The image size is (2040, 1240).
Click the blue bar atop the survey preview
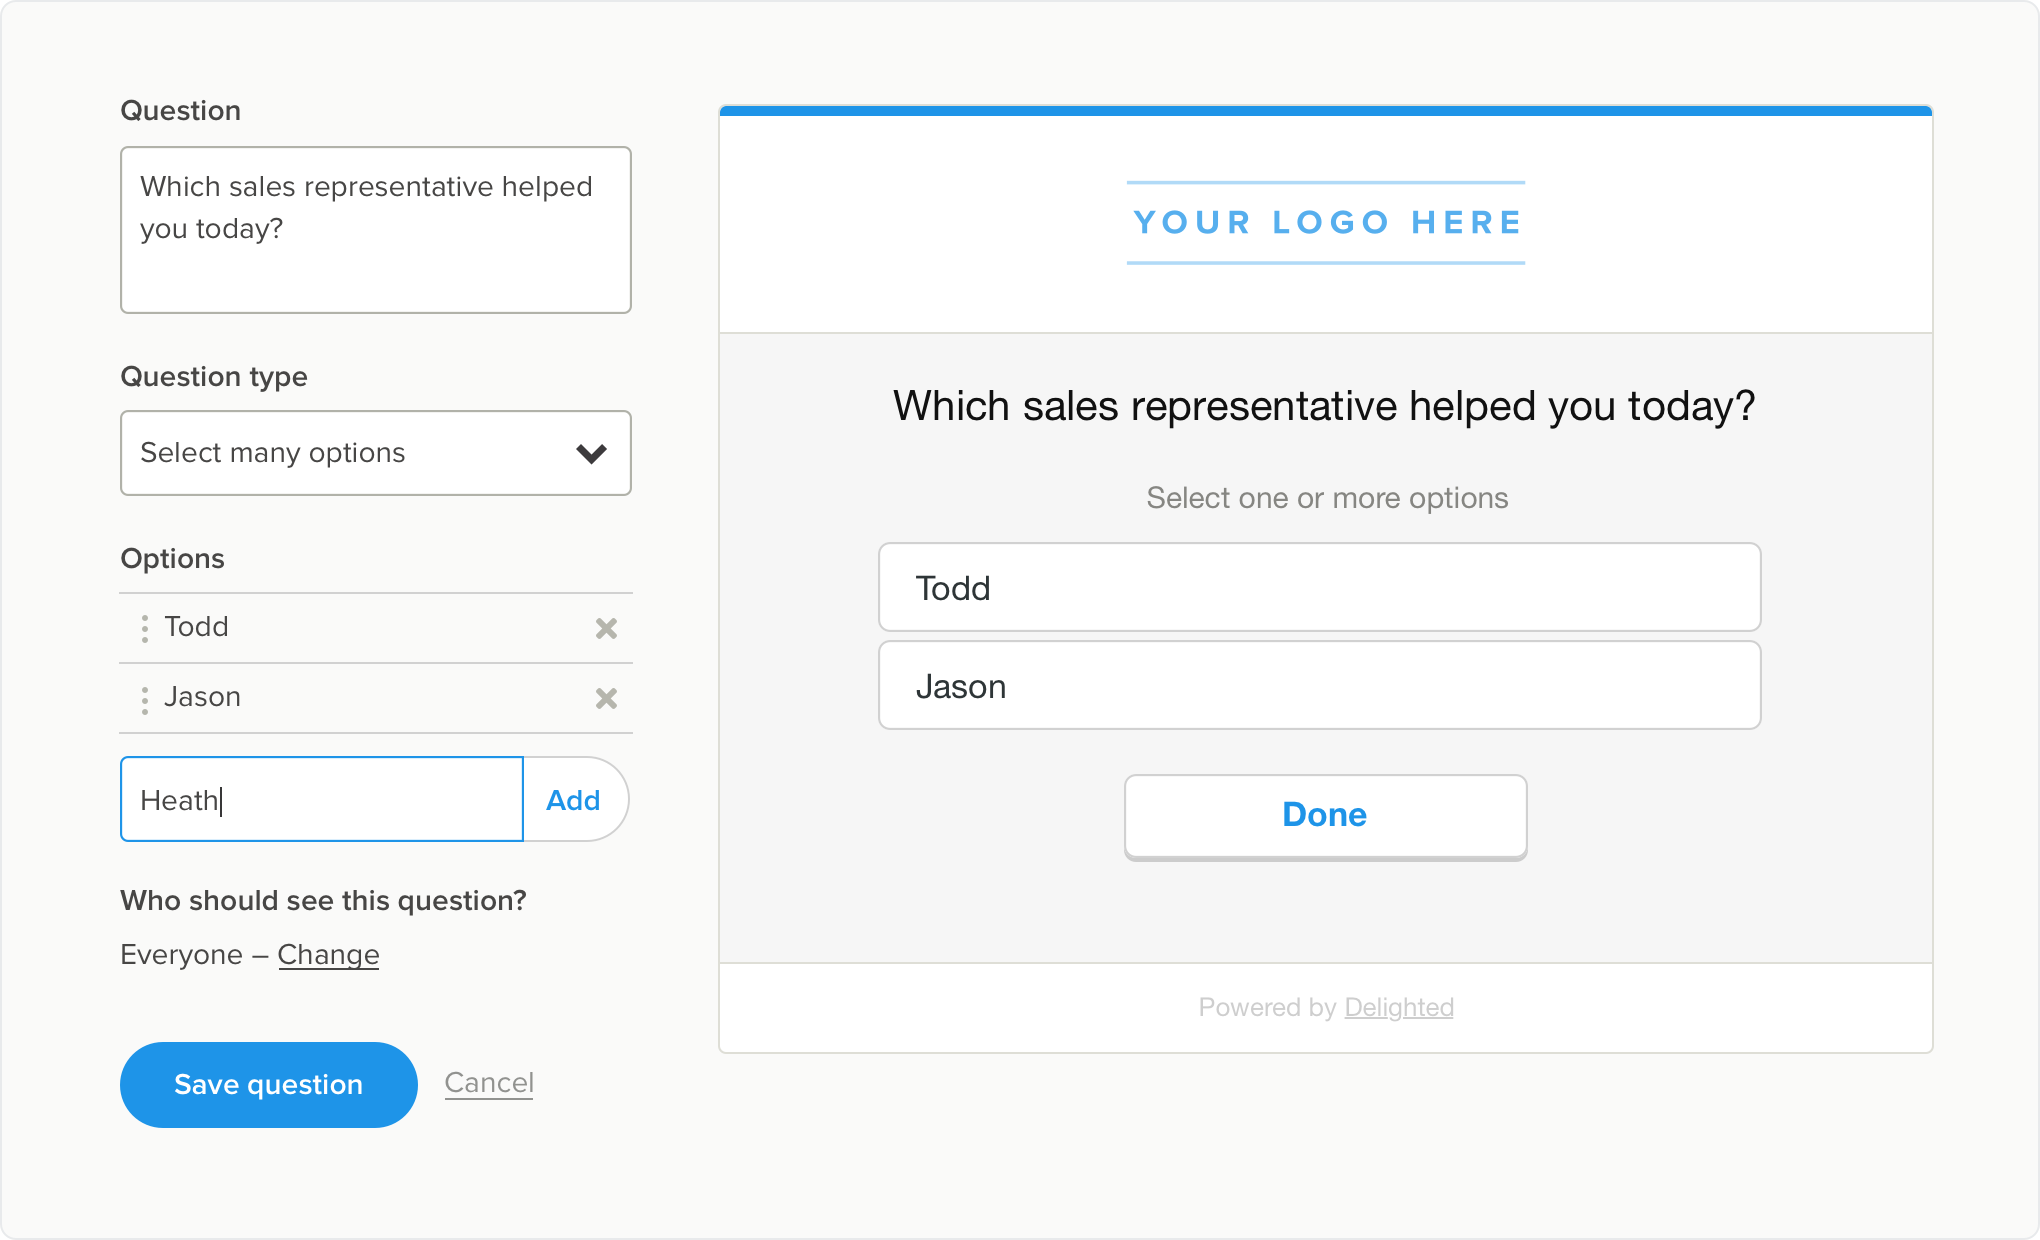pos(1325,110)
